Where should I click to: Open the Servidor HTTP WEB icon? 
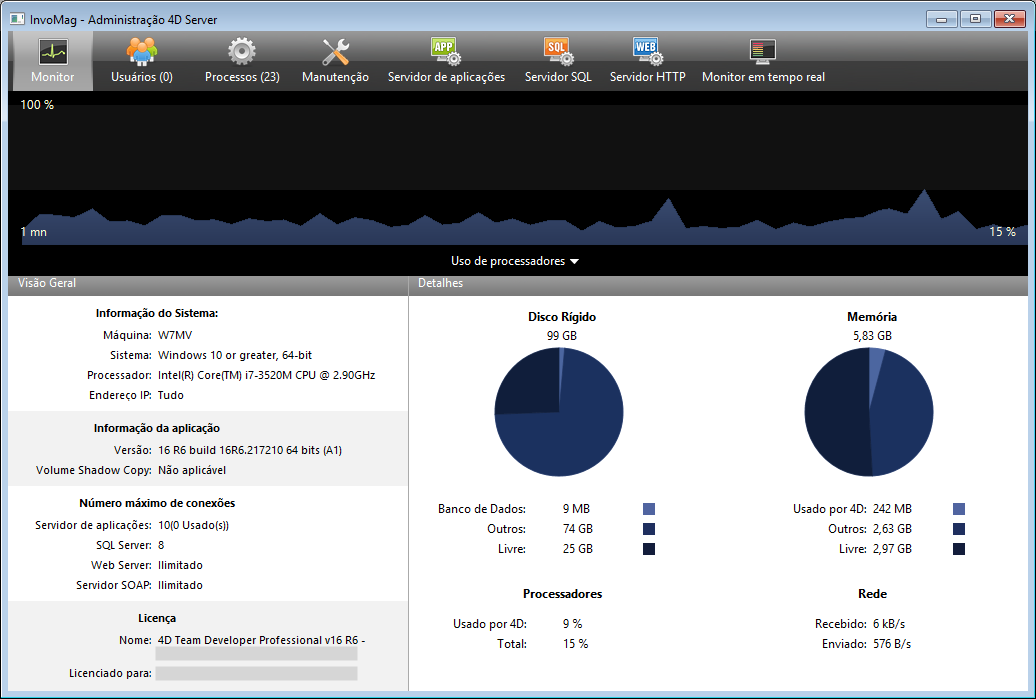(647, 52)
